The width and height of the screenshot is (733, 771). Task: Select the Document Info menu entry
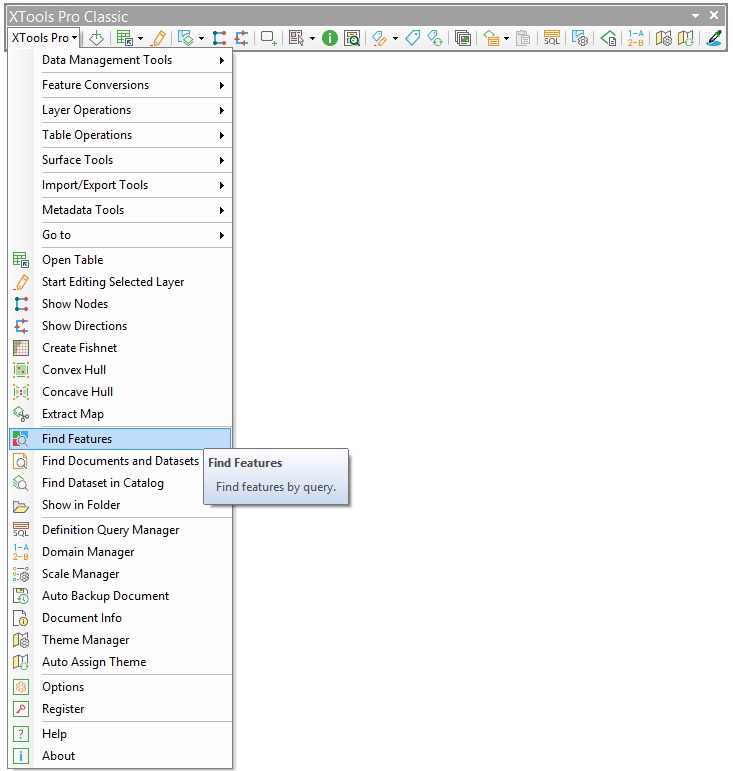[120, 618]
